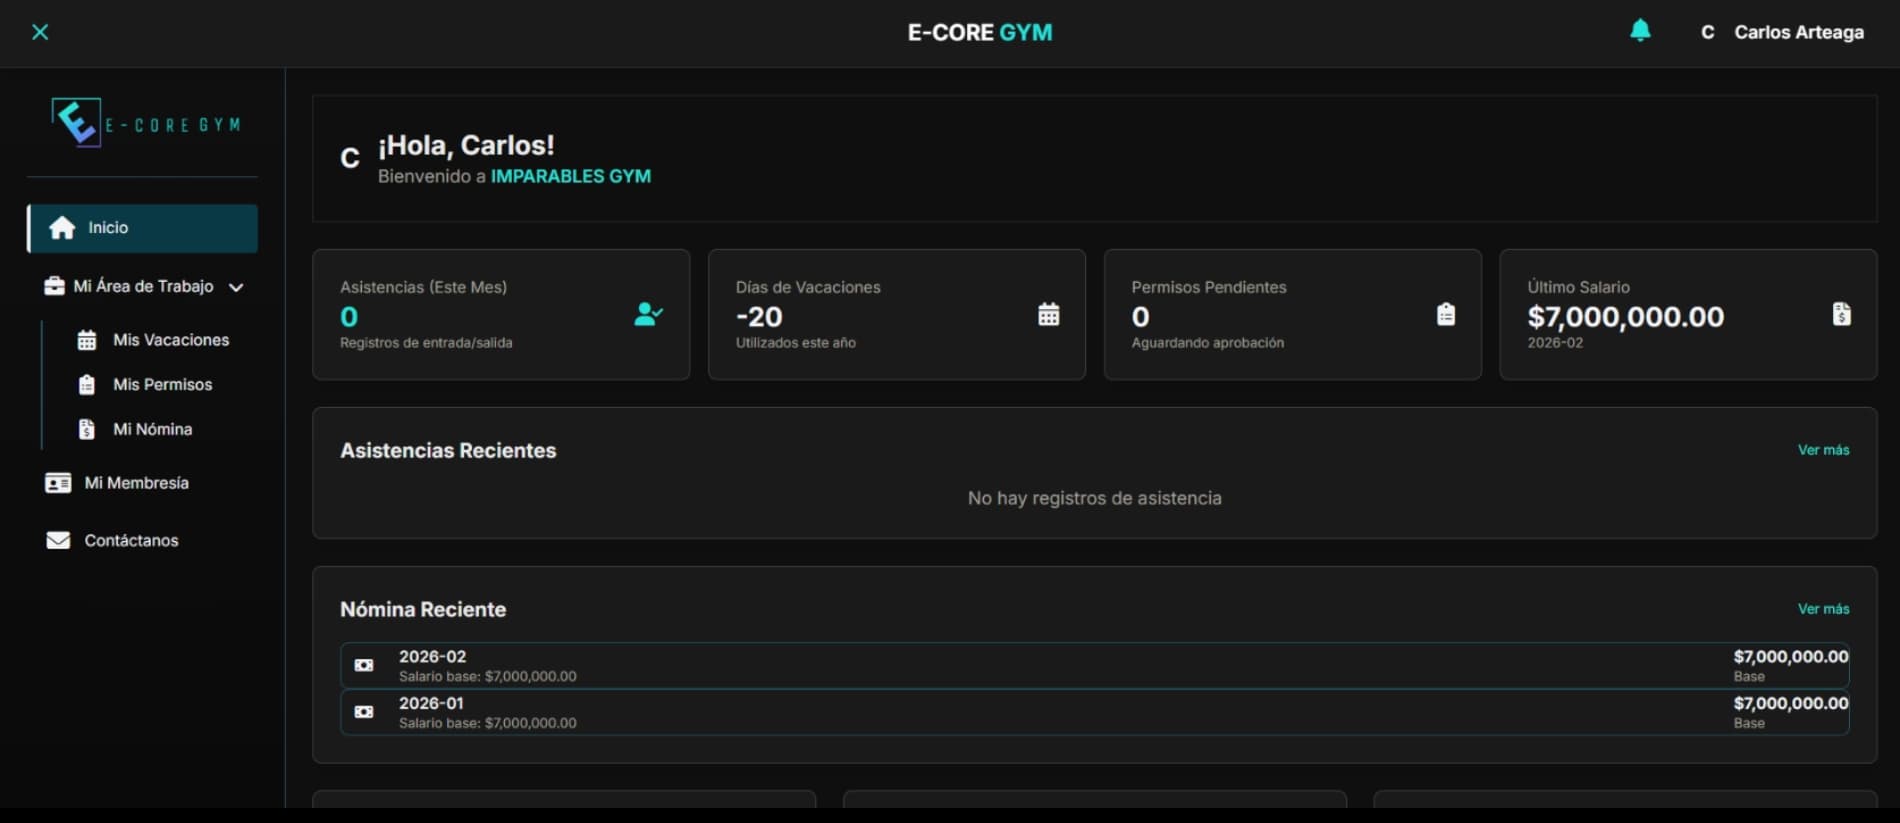Click the home icon beside Inicio

click(x=62, y=228)
